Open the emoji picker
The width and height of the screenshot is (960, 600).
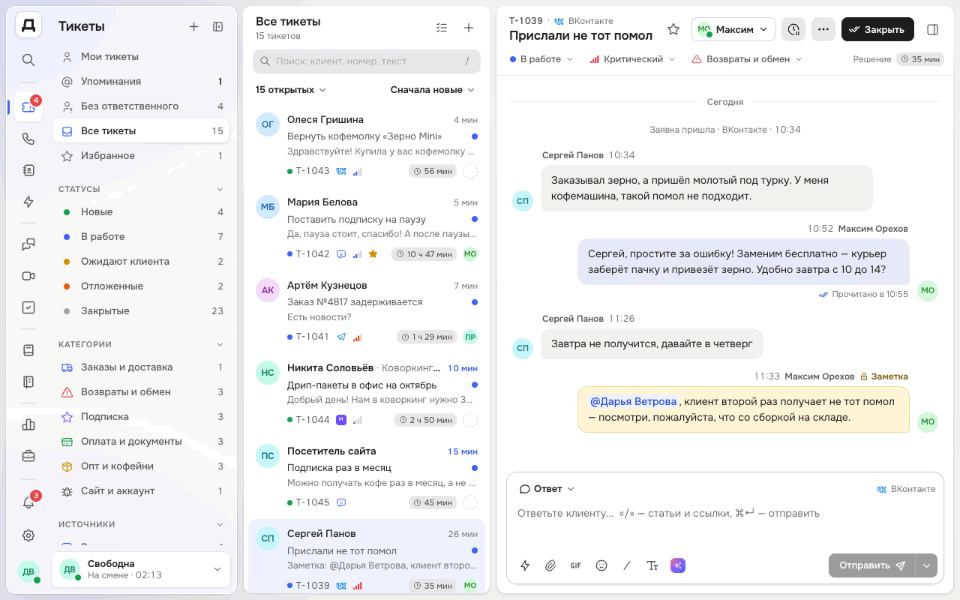point(601,565)
